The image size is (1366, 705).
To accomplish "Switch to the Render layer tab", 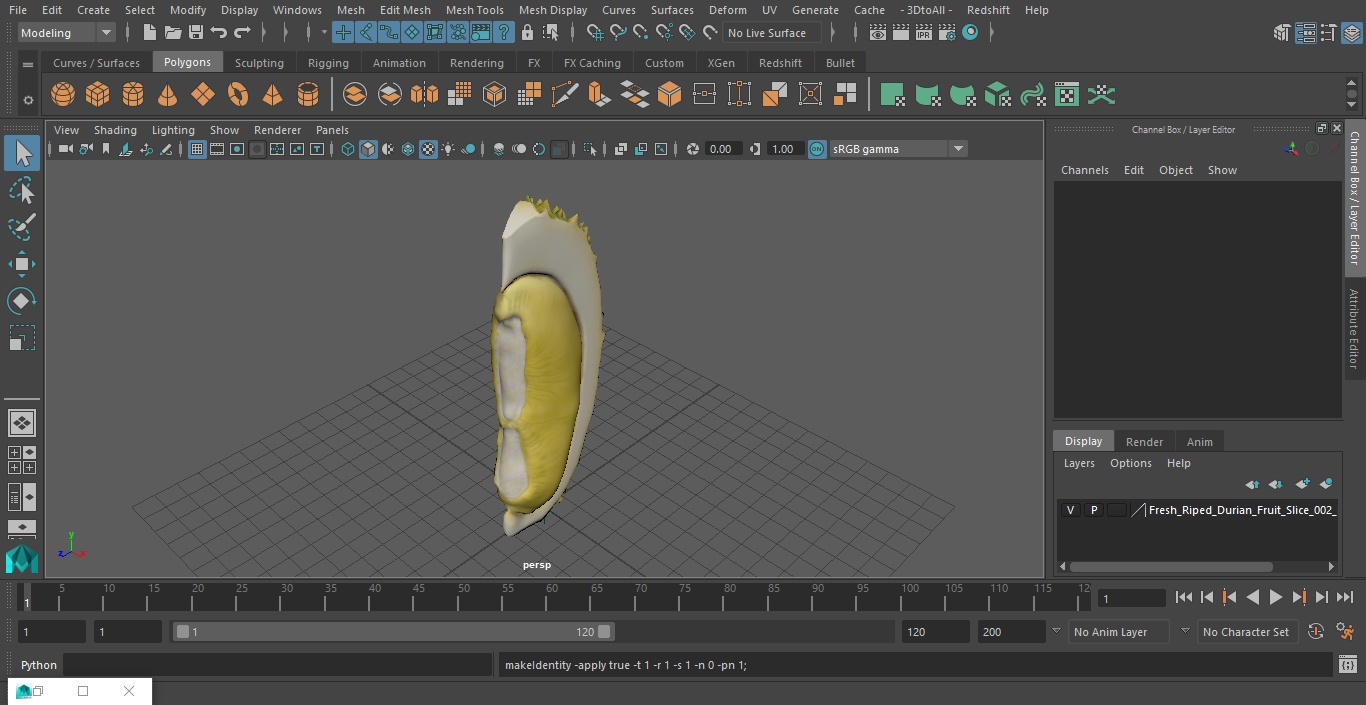I will pos(1144,441).
